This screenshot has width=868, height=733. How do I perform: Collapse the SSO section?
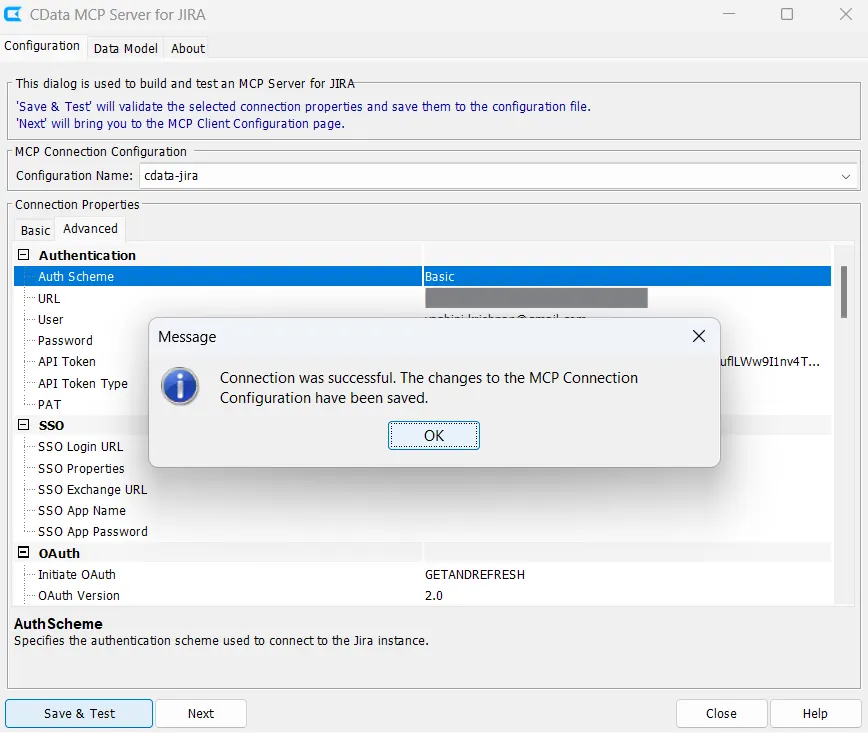[24, 425]
